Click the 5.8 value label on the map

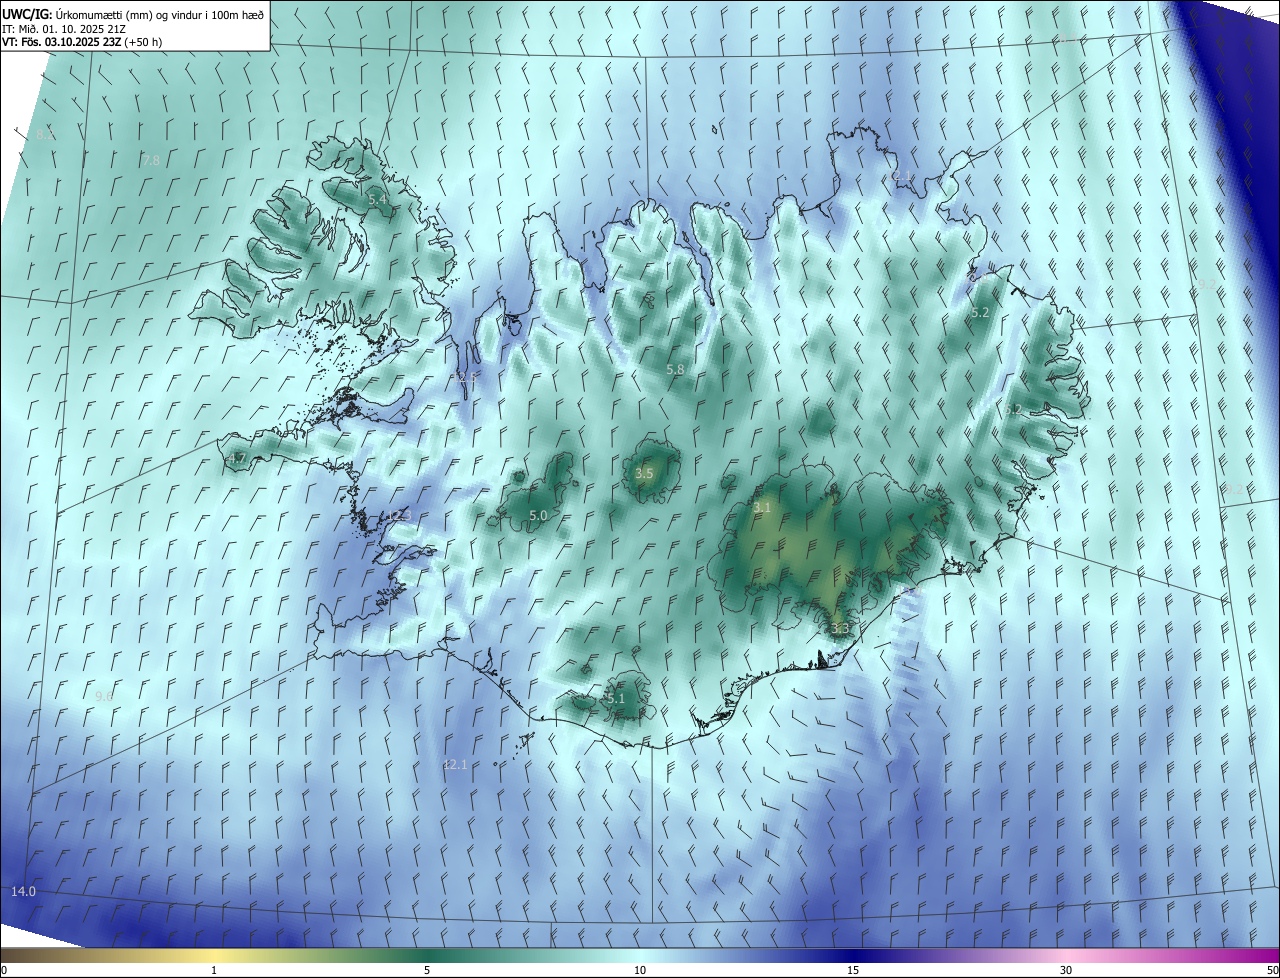[675, 369]
